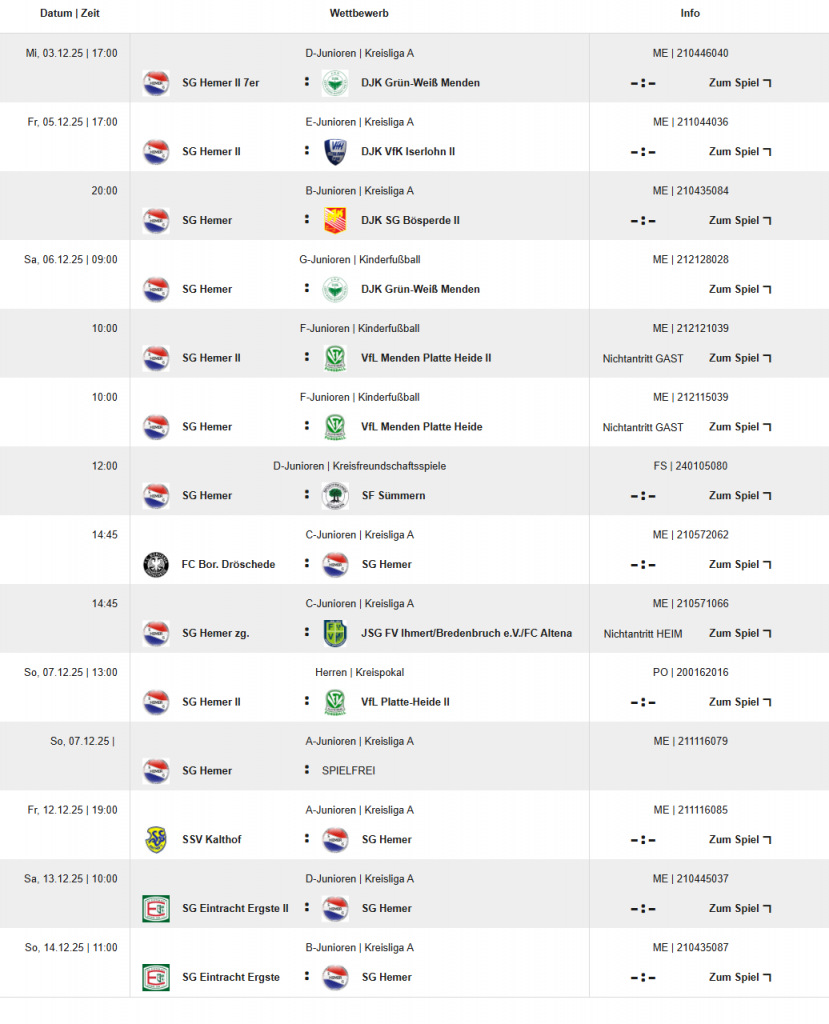Open 'Zum Spiel' for the SSV Kalthof match
This screenshot has height=1024, width=829.
coord(739,840)
